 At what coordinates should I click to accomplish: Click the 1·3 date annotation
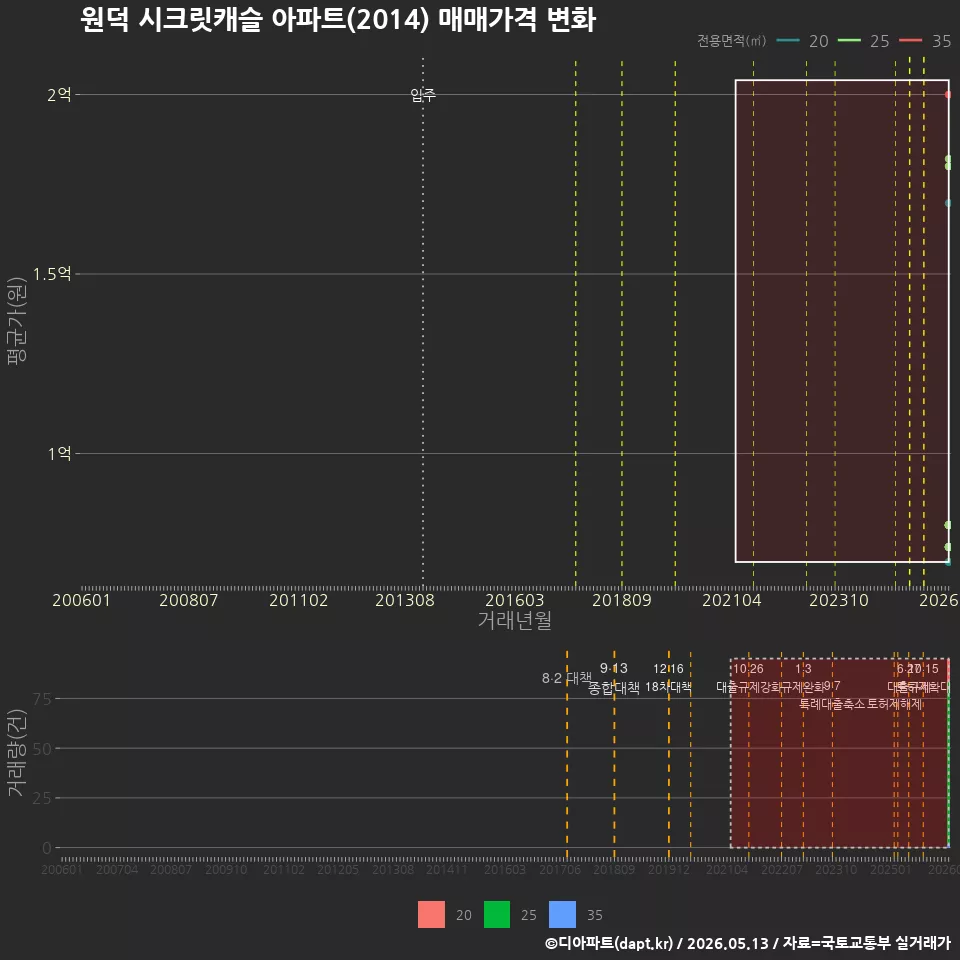tap(803, 669)
